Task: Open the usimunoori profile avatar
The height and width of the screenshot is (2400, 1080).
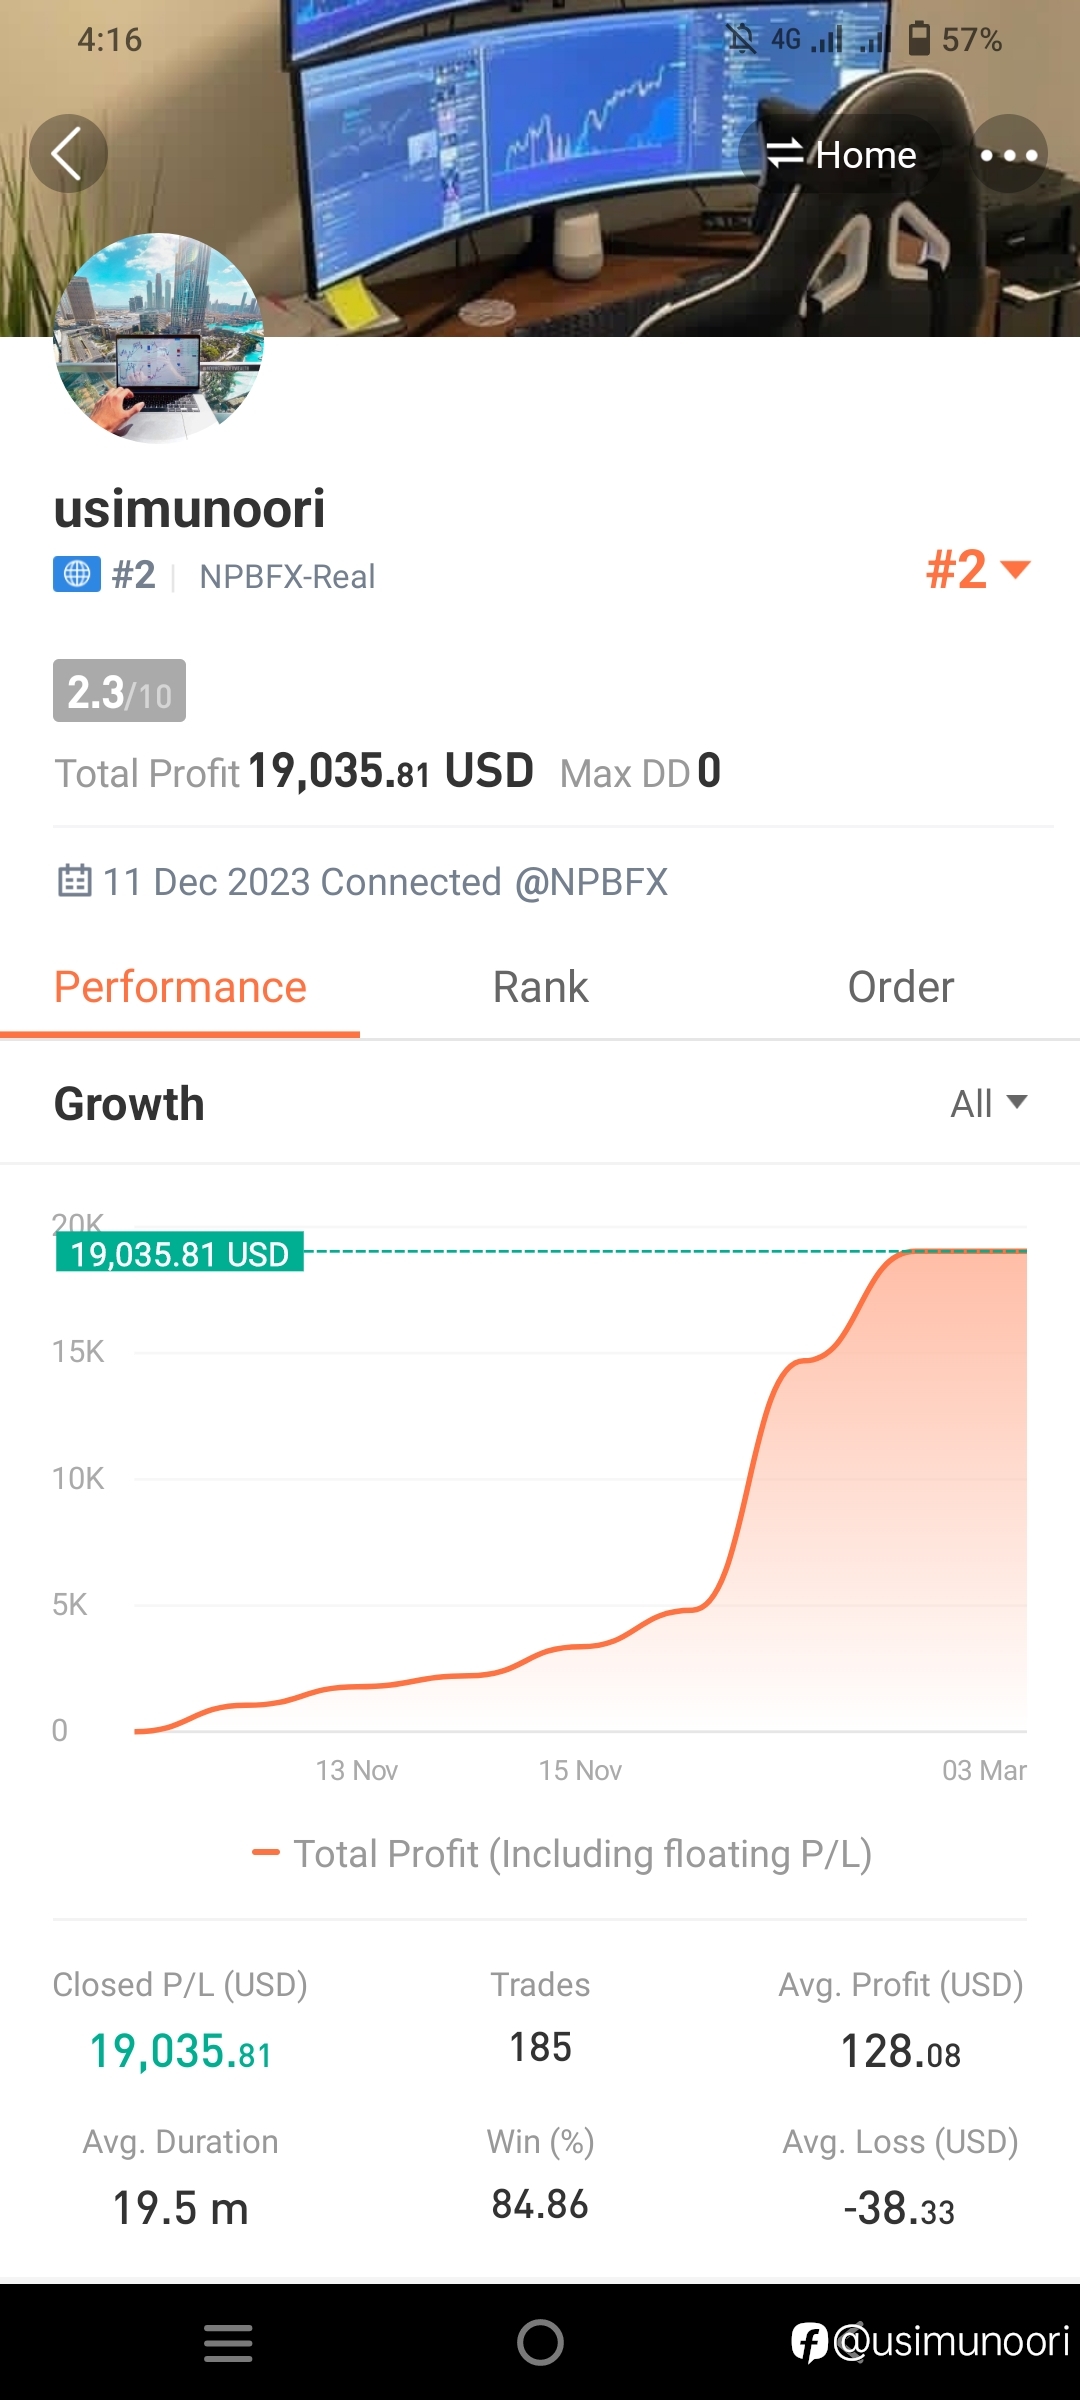Action: point(158,338)
